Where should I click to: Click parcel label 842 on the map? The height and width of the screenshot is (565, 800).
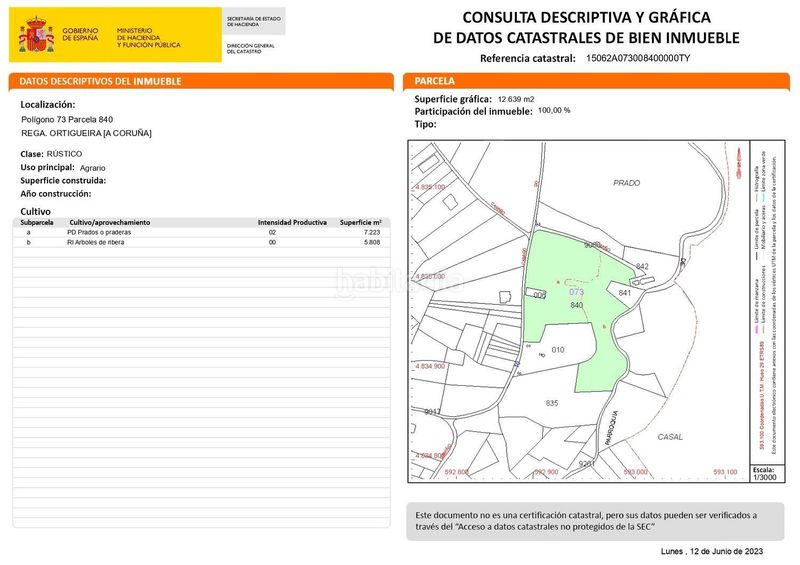pos(642,266)
